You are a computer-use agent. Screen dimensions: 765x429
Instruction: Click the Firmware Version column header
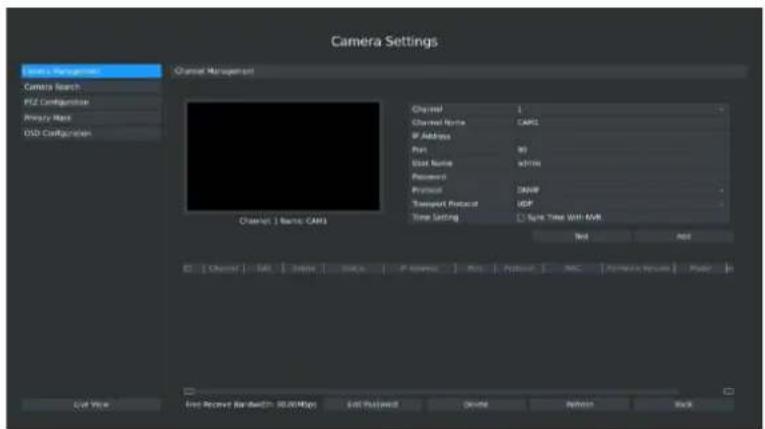pos(638,269)
